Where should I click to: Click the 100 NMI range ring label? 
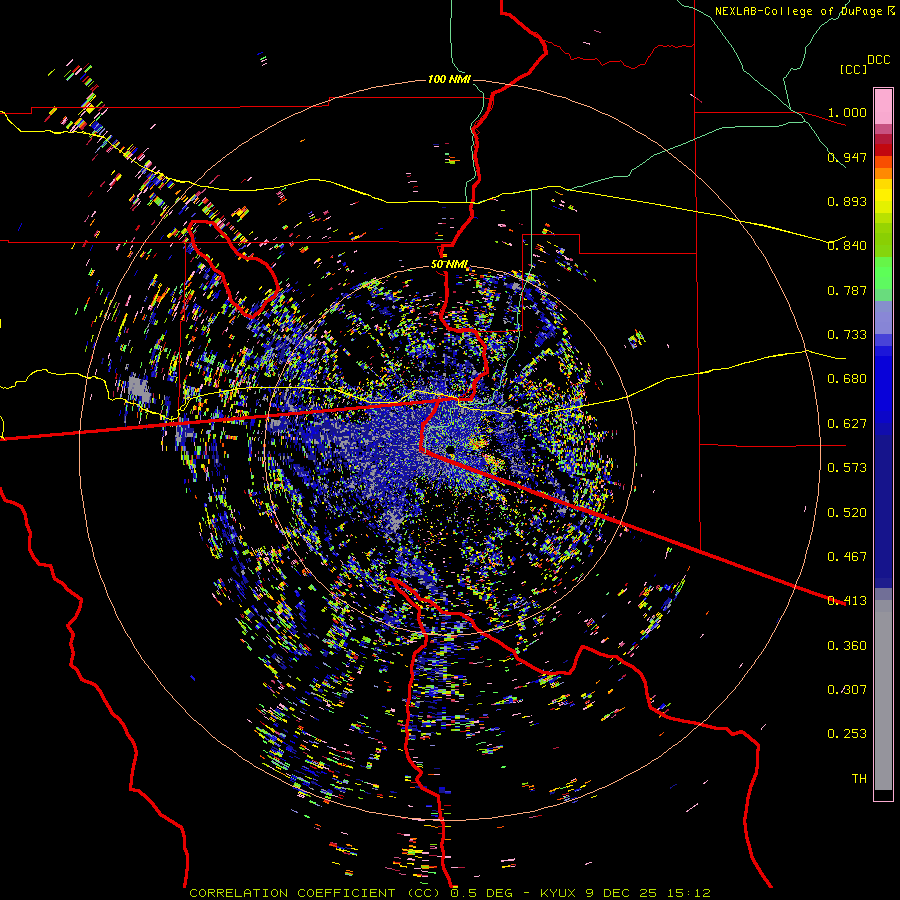click(449, 79)
